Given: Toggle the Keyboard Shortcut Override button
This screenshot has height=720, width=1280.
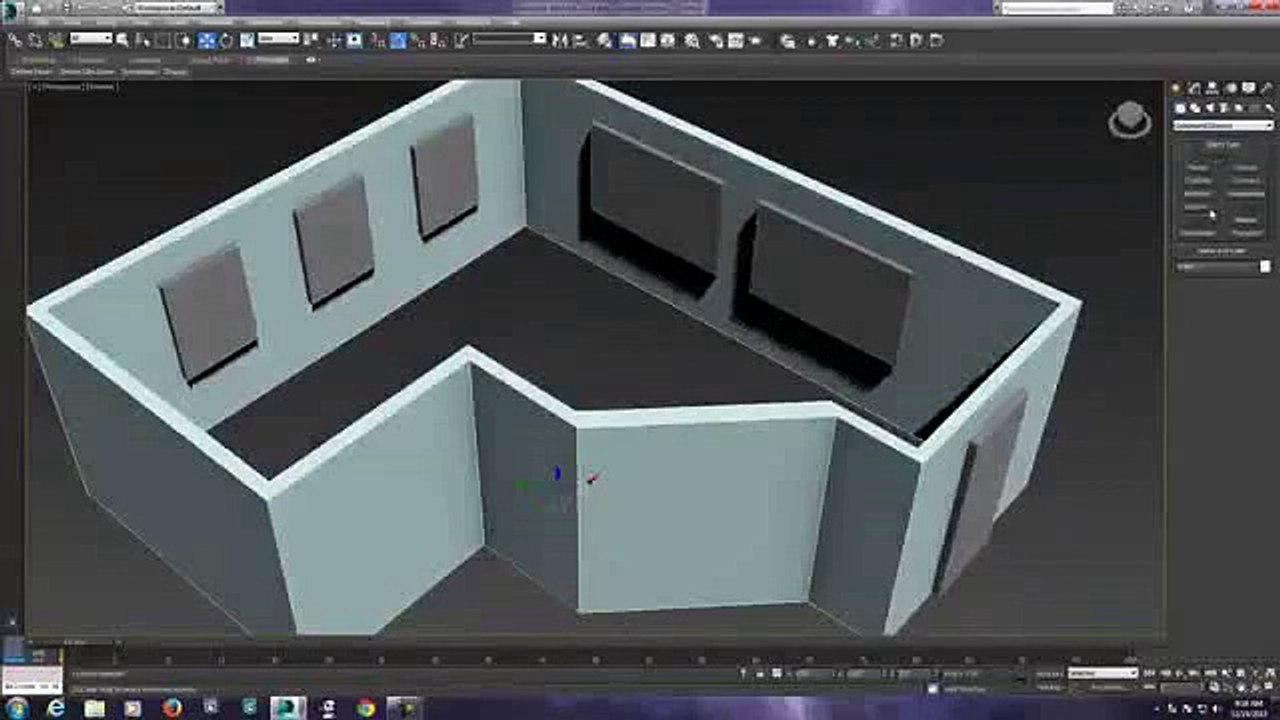Looking at the screenshot, I should pyautogui.click(x=353, y=41).
